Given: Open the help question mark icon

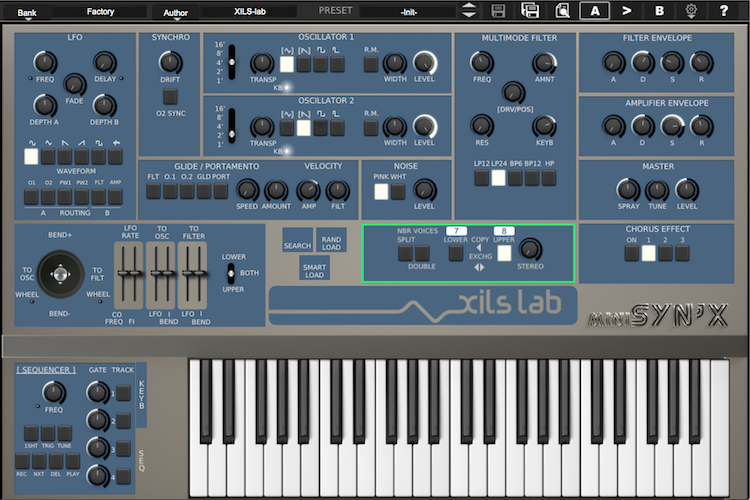Looking at the screenshot, I should 723,11.
